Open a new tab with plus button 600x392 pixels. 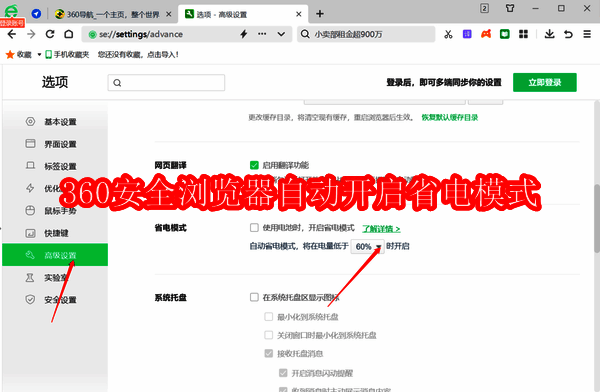click(x=320, y=14)
